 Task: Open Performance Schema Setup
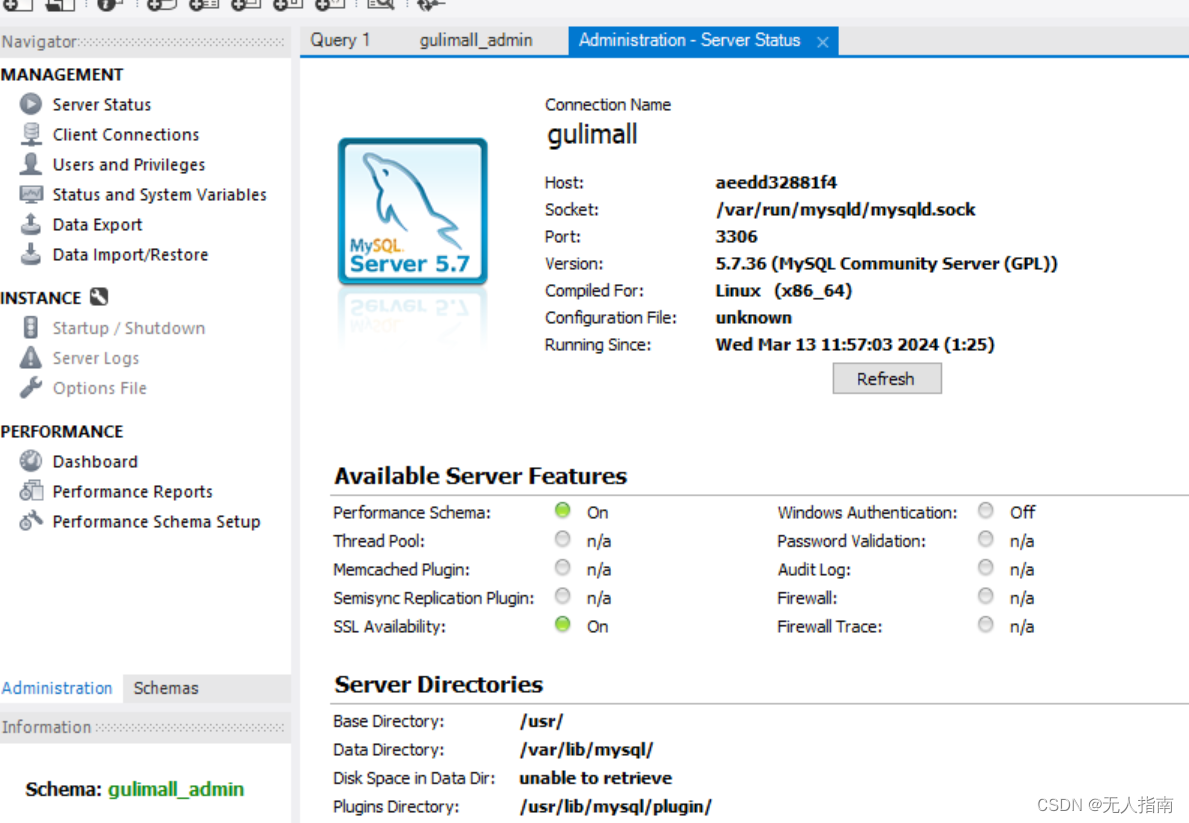click(x=156, y=522)
